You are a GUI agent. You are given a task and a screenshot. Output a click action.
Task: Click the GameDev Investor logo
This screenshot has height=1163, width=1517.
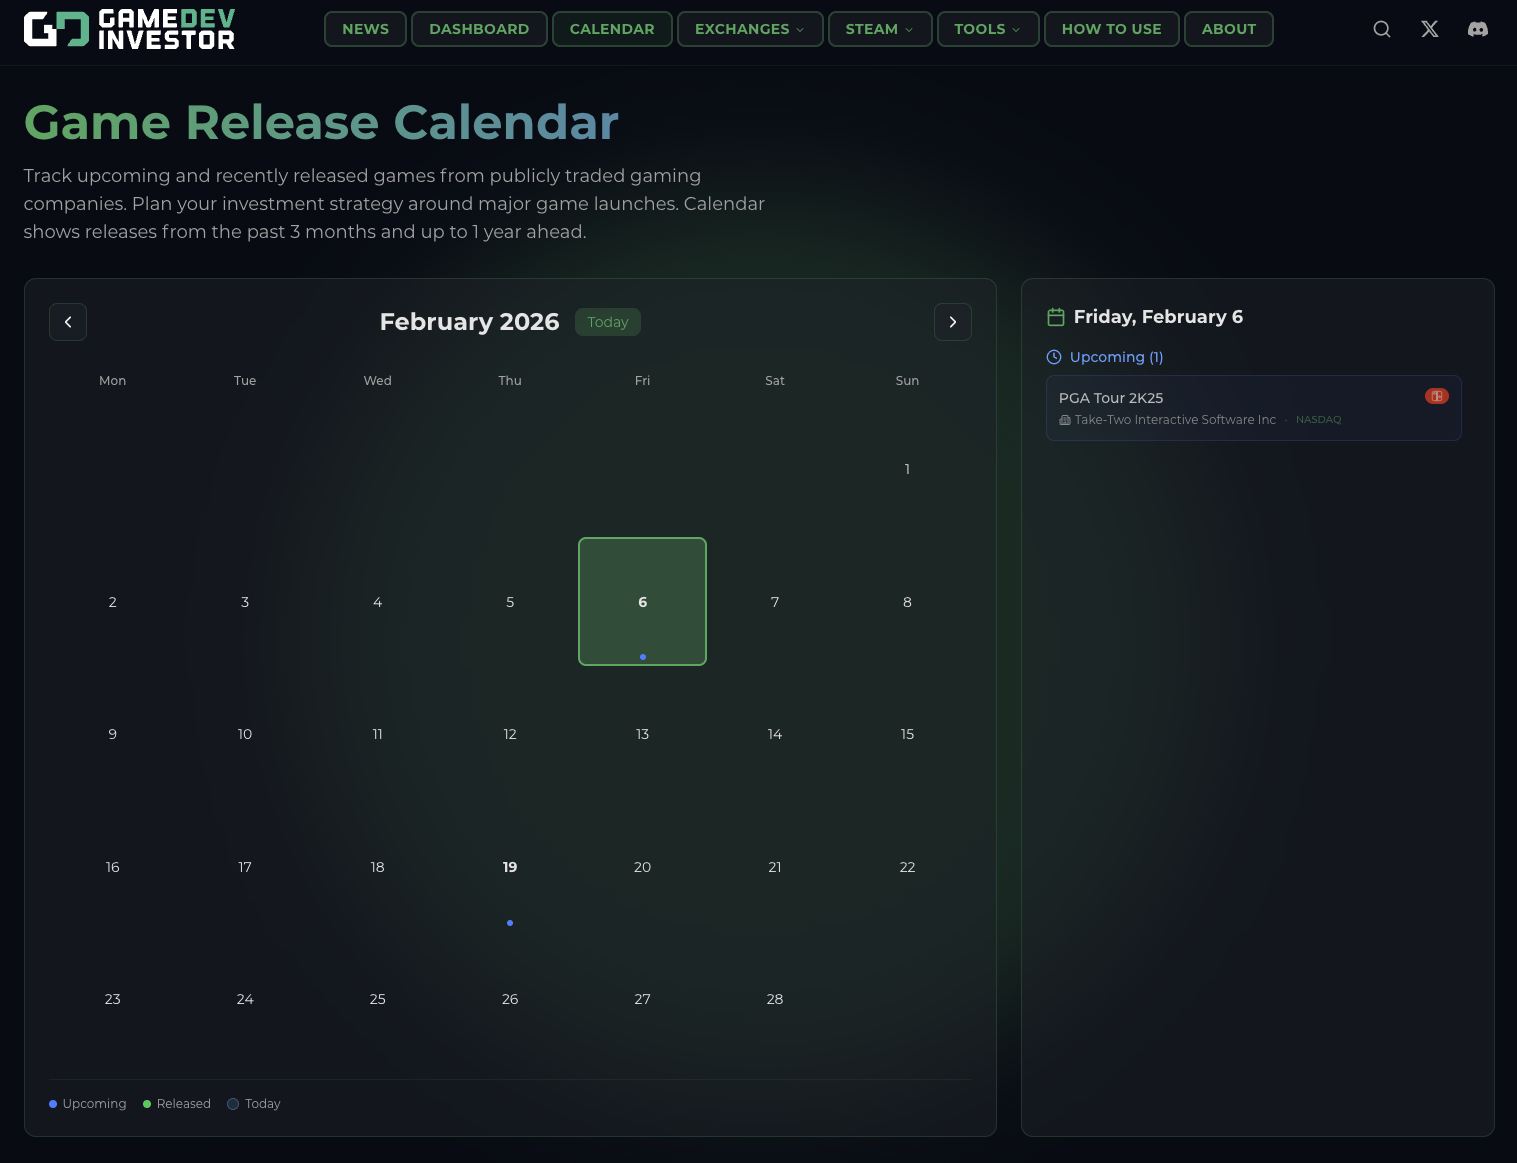pyautogui.click(x=129, y=30)
